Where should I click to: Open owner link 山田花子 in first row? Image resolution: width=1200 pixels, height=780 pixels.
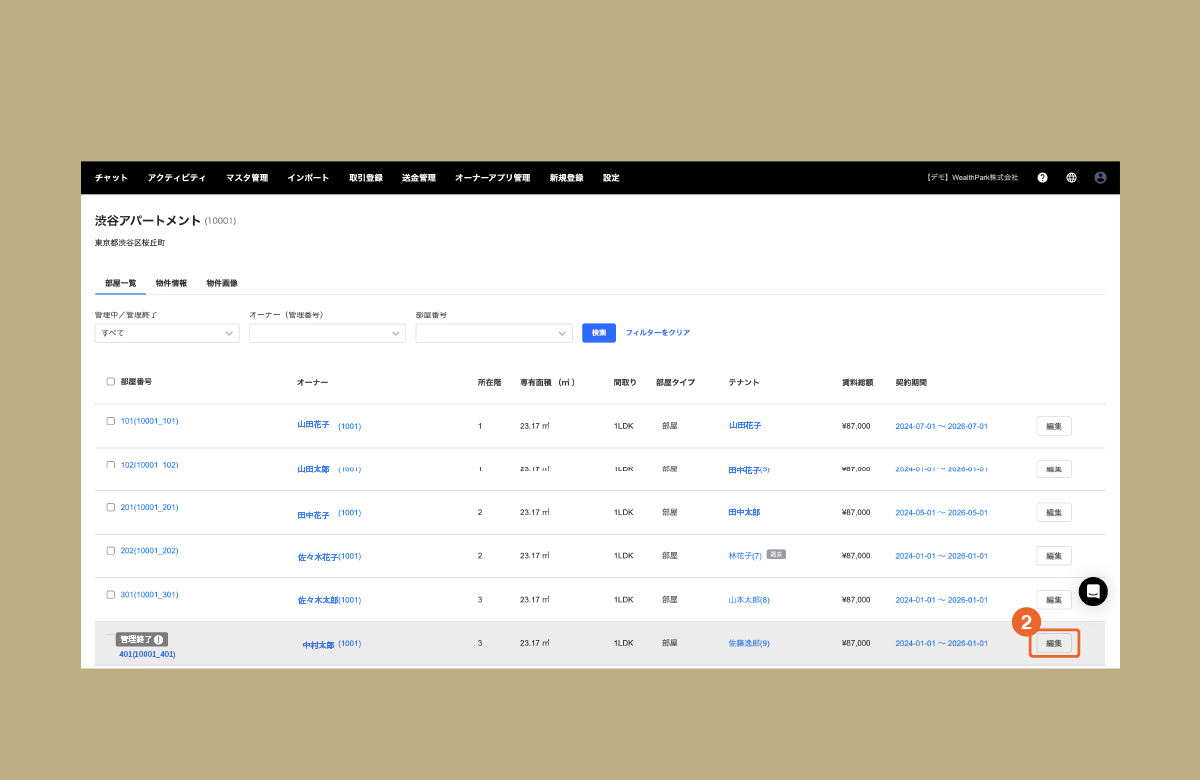[313, 425]
